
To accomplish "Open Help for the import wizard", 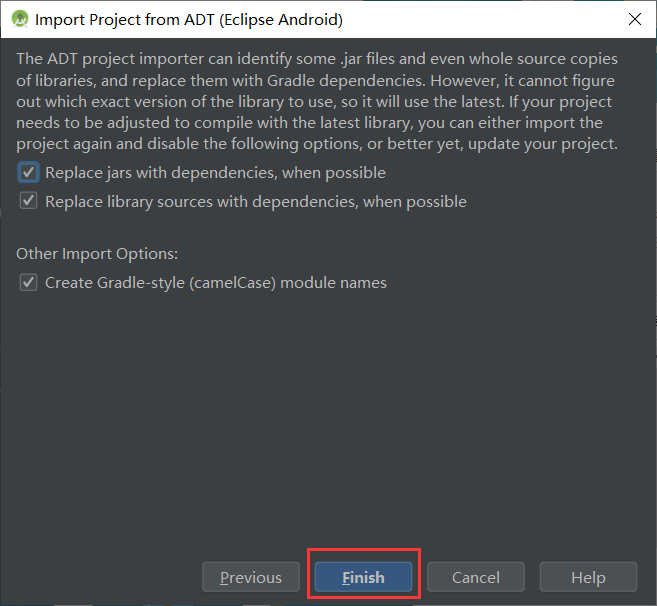I will [588, 577].
